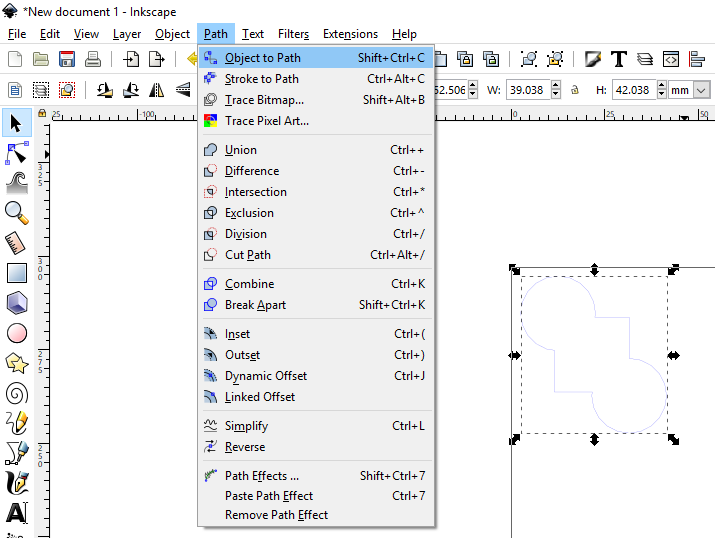Screen dimensions: 715x538
Task: Click Select all objects icon
Action: tap(15, 90)
